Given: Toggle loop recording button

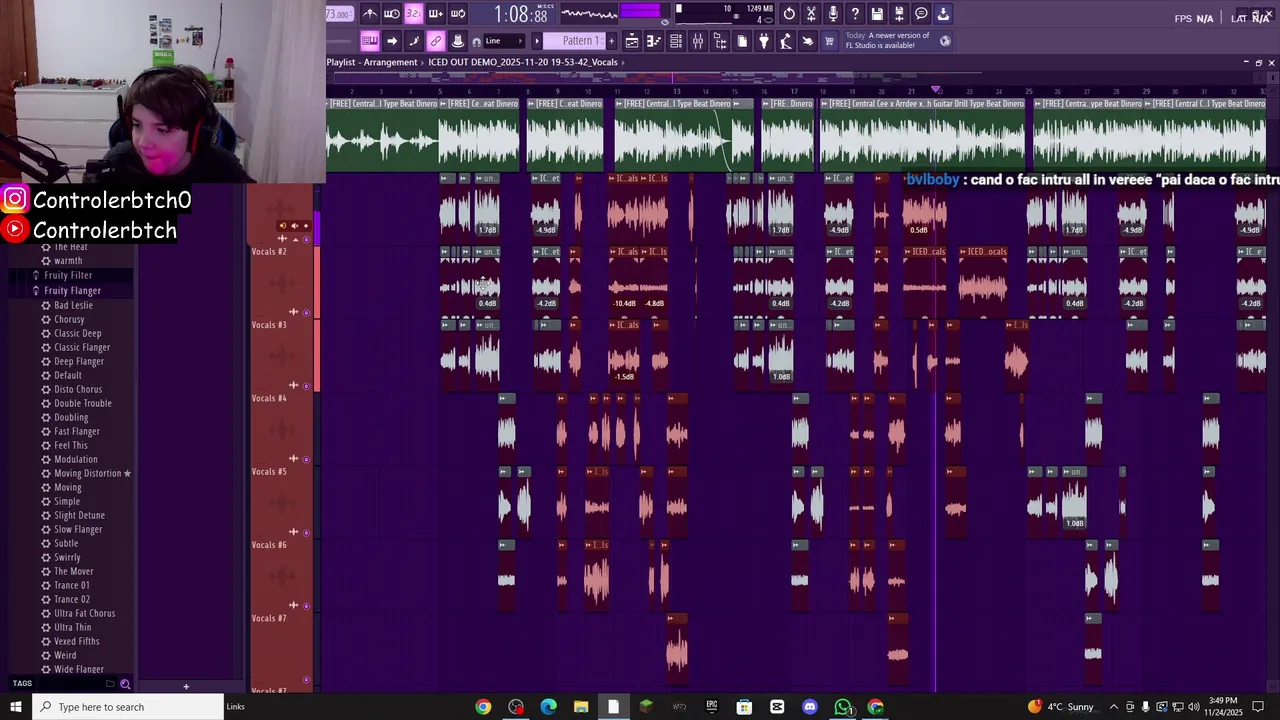Looking at the screenshot, I should coord(458,14).
